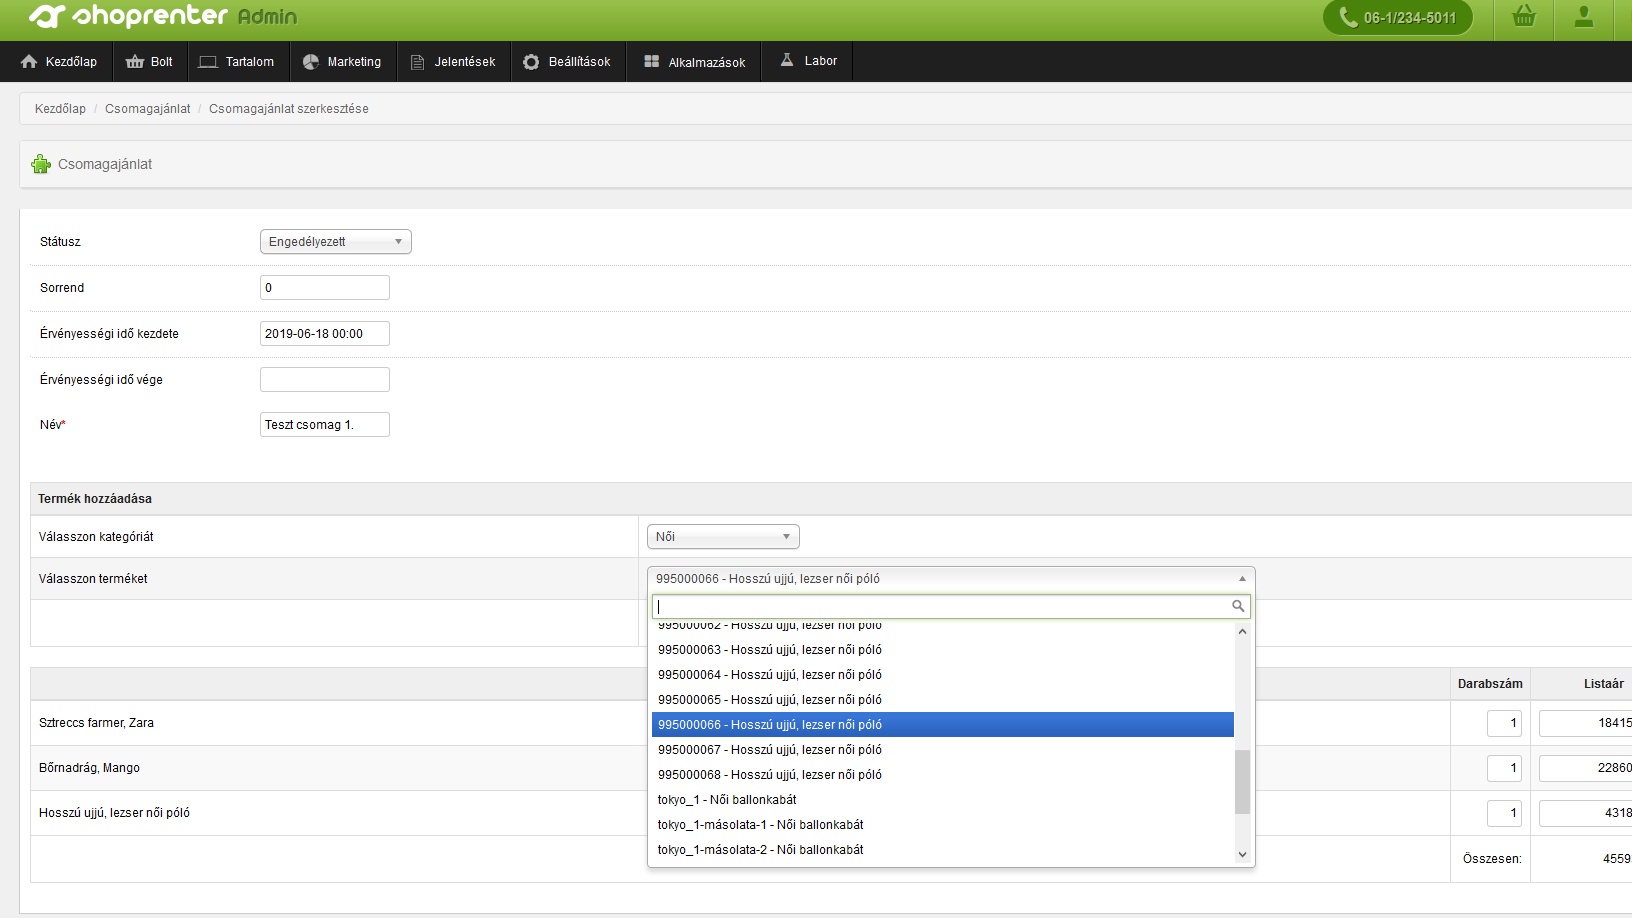
Task: Click the Csomagajánlat breadcrumb link
Action: (147, 109)
